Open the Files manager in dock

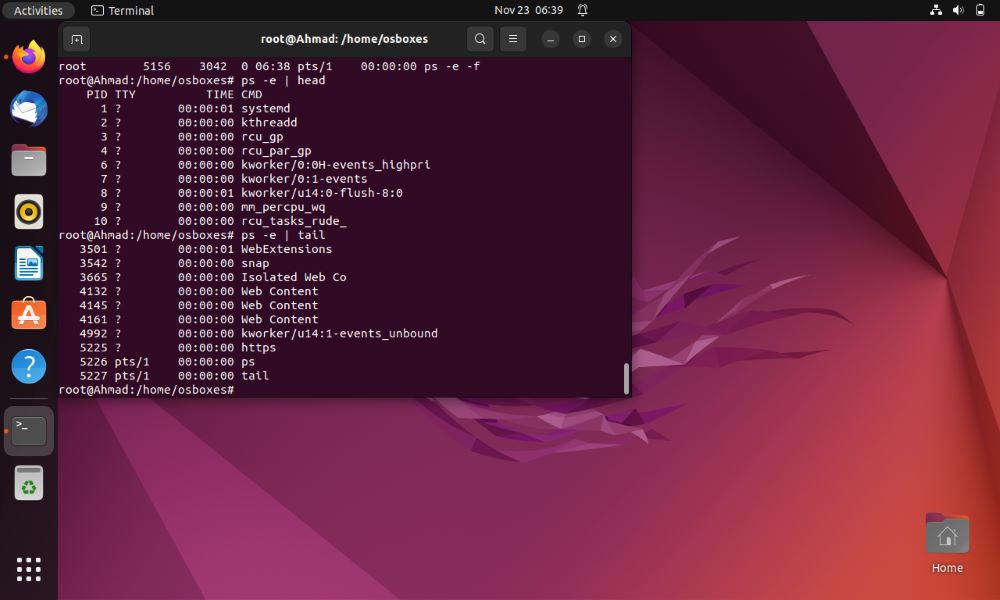click(x=29, y=160)
